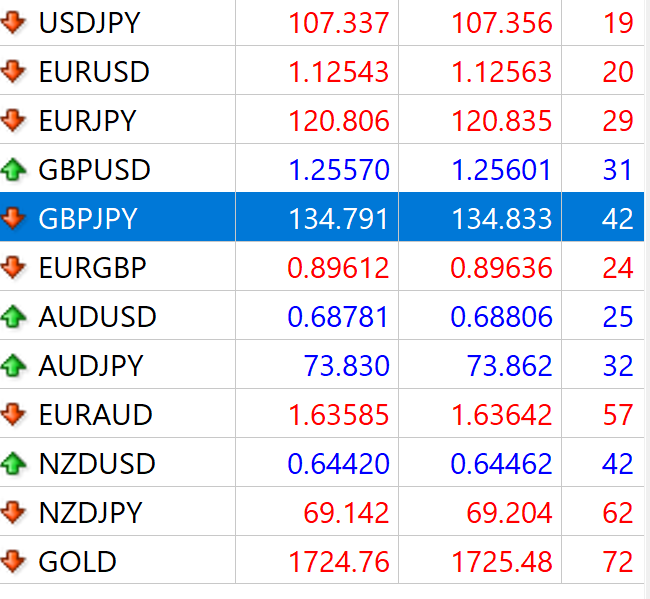Click the green up arrow beside GBPUSD
The width and height of the screenshot is (650, 599).
[13, 170]
